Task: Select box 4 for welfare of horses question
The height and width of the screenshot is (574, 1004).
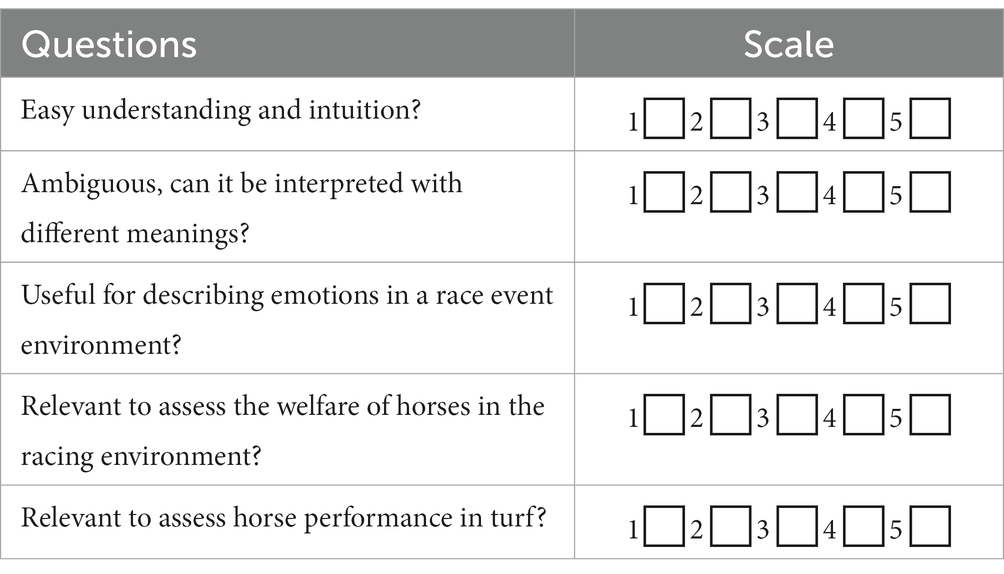Action: tap(863, 415)
